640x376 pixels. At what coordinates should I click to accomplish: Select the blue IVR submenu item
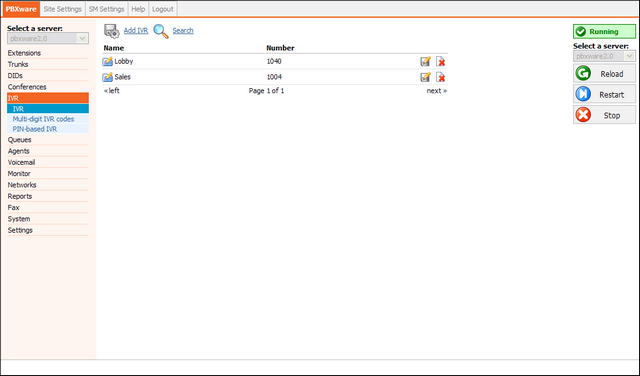48,109
